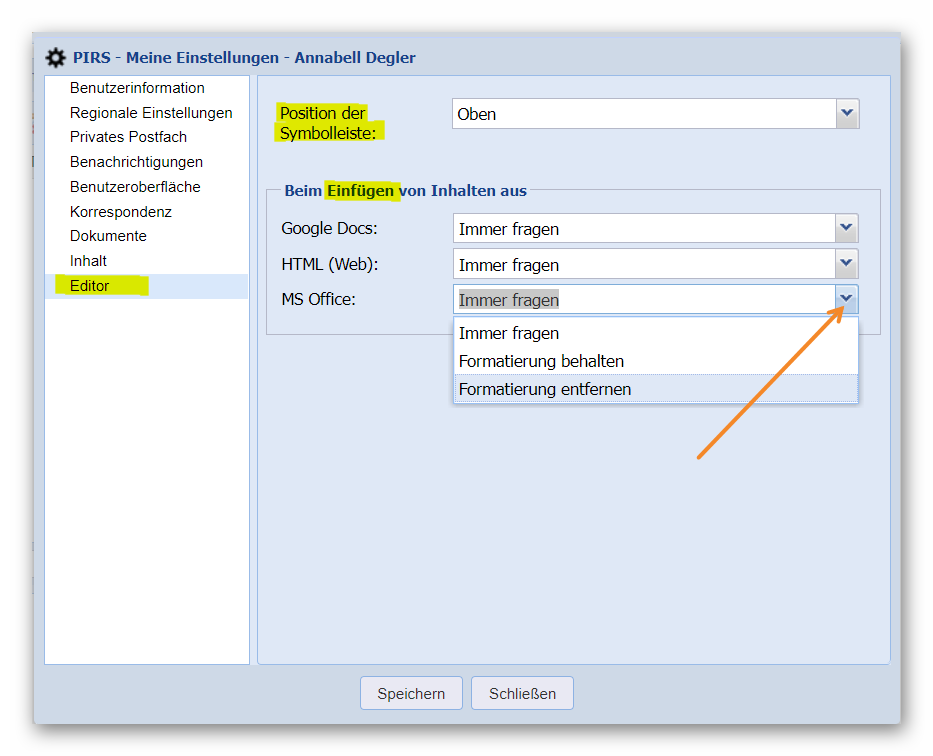933x756 pixels.
Task: Expand the Google Docs dropdown arrow
Action: (847, 229)
